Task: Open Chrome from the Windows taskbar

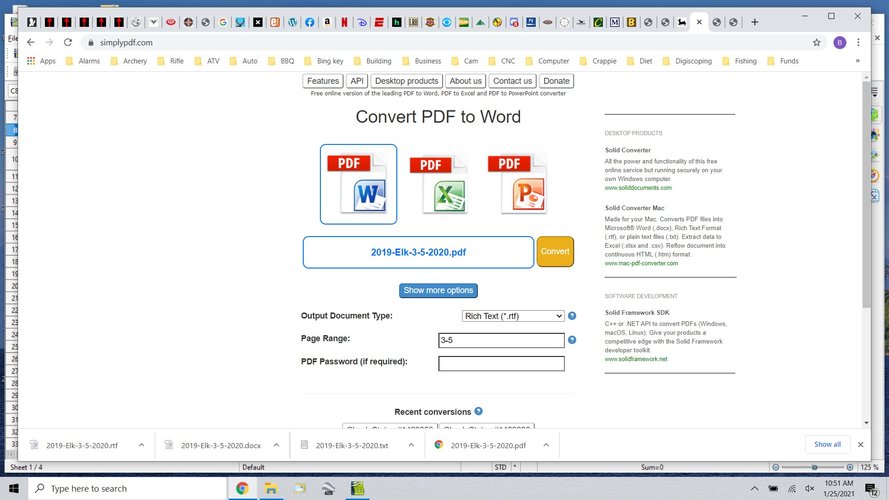Action: tap(242, 488)
